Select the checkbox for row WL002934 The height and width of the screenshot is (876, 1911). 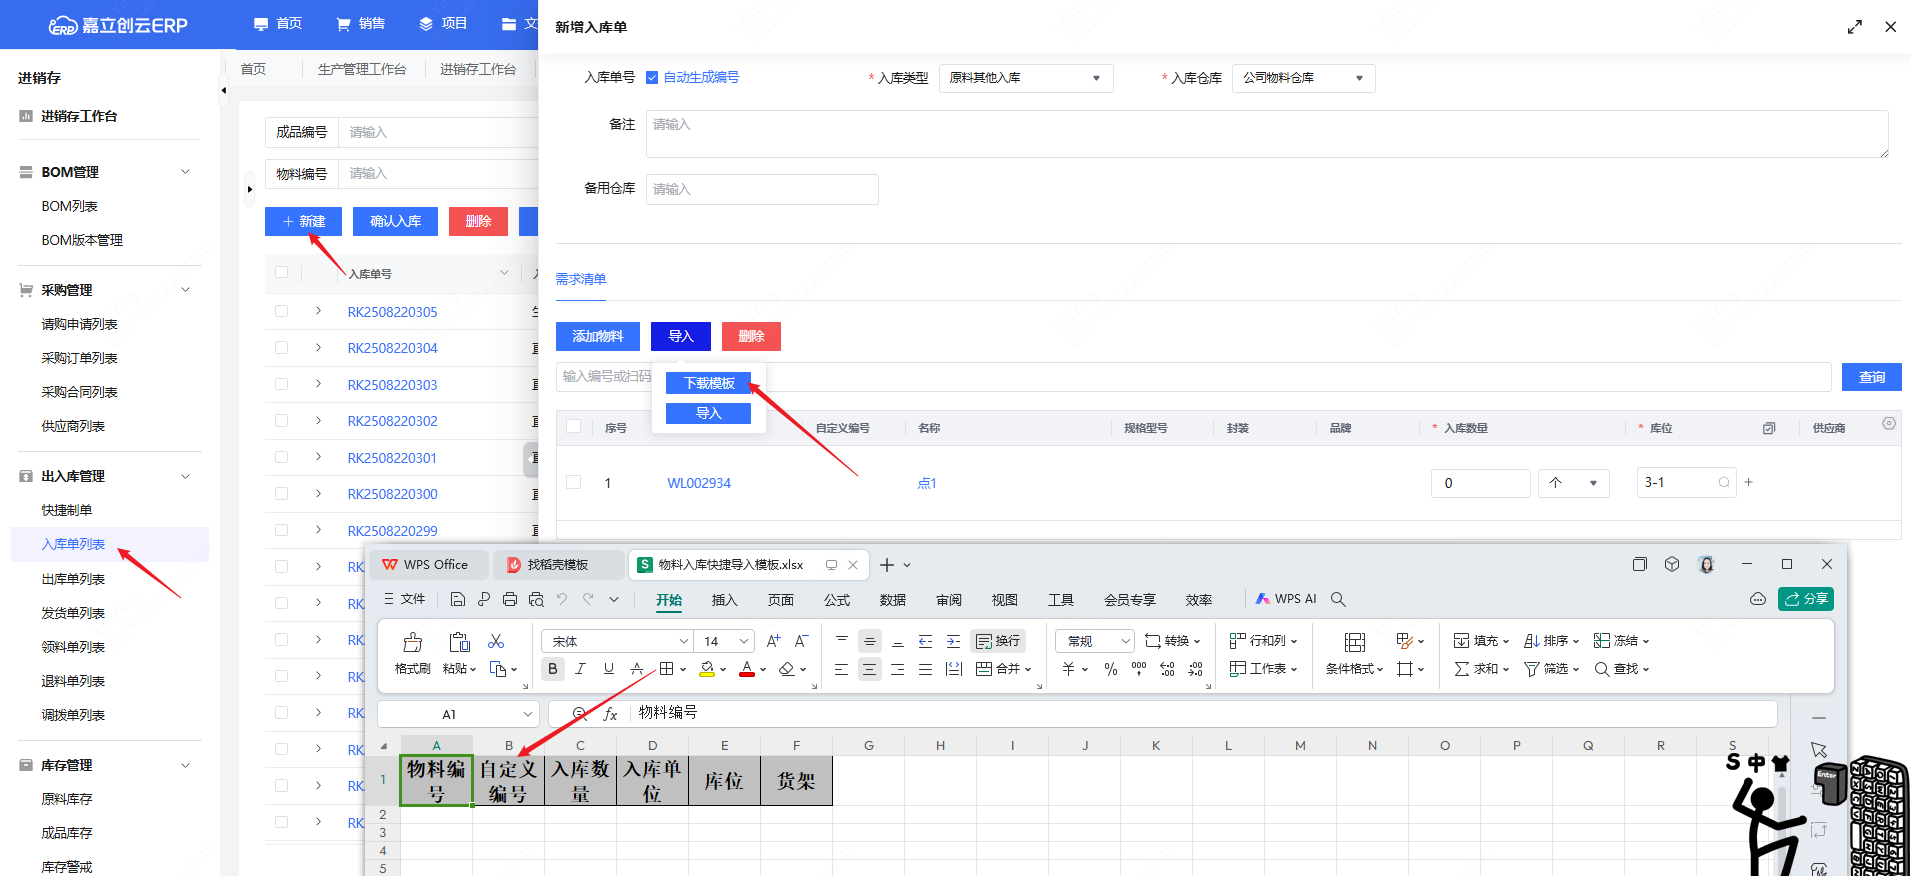pyautogui.click(x=574, y=482)
